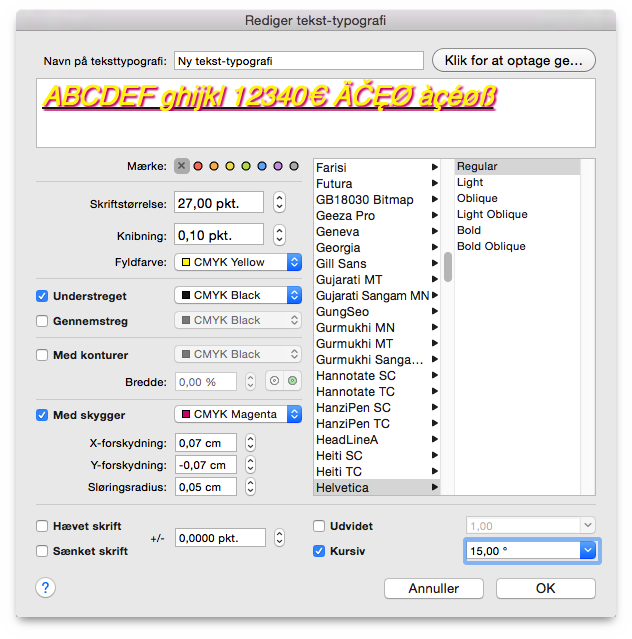Screen dimensions: 632x639
Task: Tick the Hævet skrift checkbox
Action: [42, 526]
